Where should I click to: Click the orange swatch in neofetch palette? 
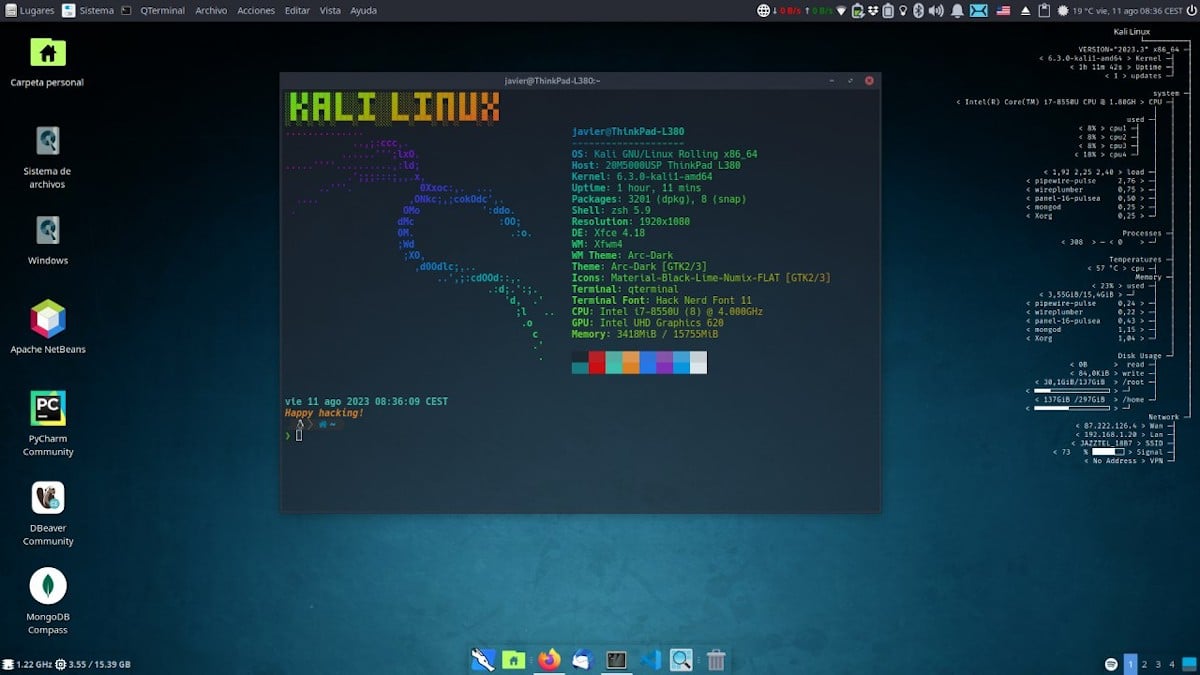coord(631,362)
